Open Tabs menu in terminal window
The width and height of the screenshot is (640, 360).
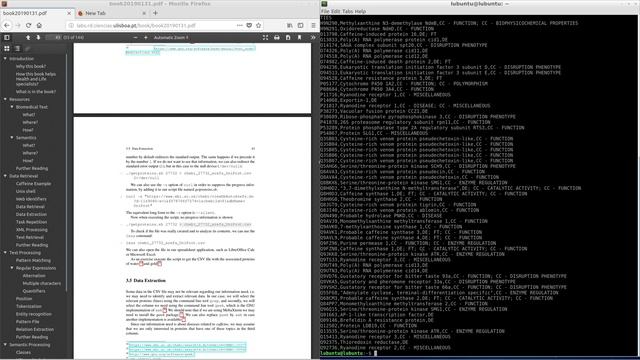347,11
